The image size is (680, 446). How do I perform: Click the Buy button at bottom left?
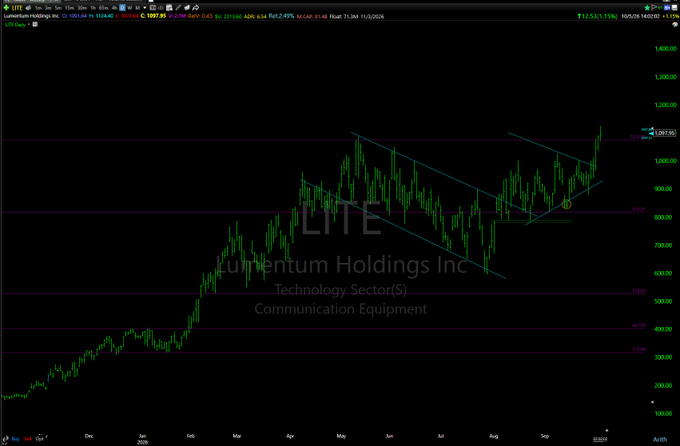tap(16, 439)
